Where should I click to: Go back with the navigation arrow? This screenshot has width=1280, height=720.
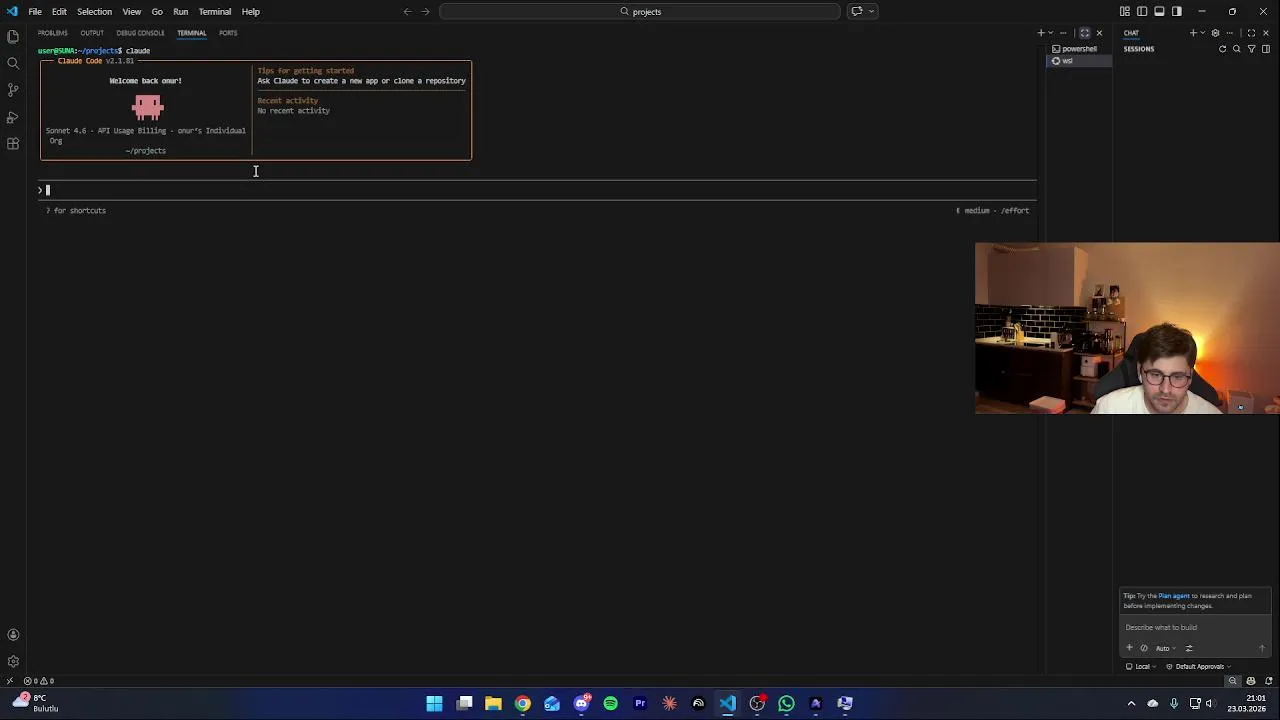pyautogui.click(x=407, y=12)
